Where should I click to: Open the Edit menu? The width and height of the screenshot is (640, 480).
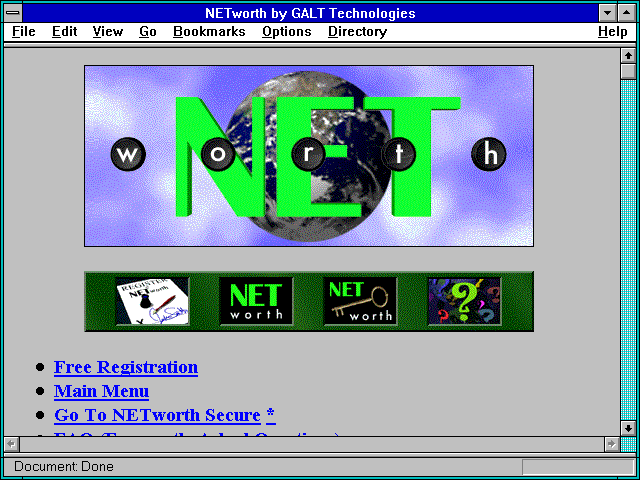point(64,32)
